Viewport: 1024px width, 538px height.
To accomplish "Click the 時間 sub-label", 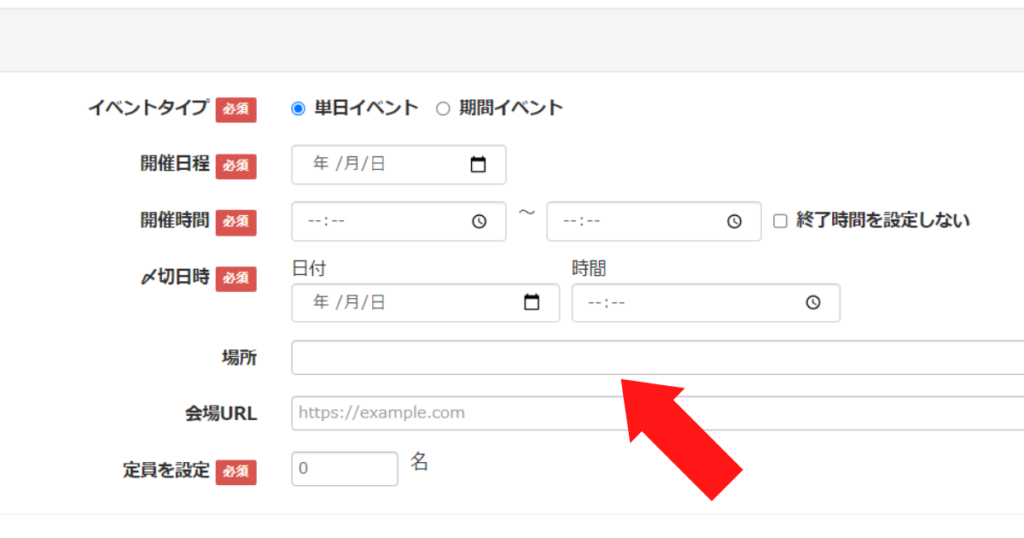I will pyautogui.click(x=589, y=268).
